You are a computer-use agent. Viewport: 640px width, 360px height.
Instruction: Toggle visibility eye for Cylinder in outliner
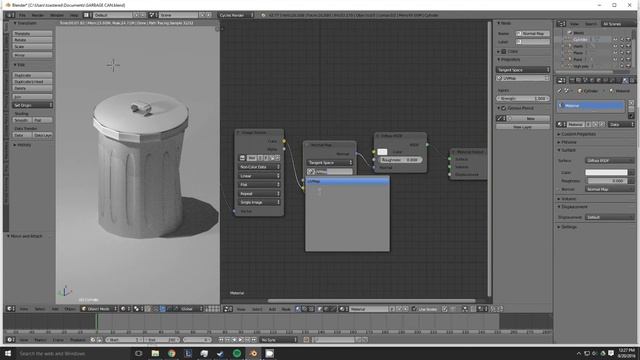tap(615, 40)
